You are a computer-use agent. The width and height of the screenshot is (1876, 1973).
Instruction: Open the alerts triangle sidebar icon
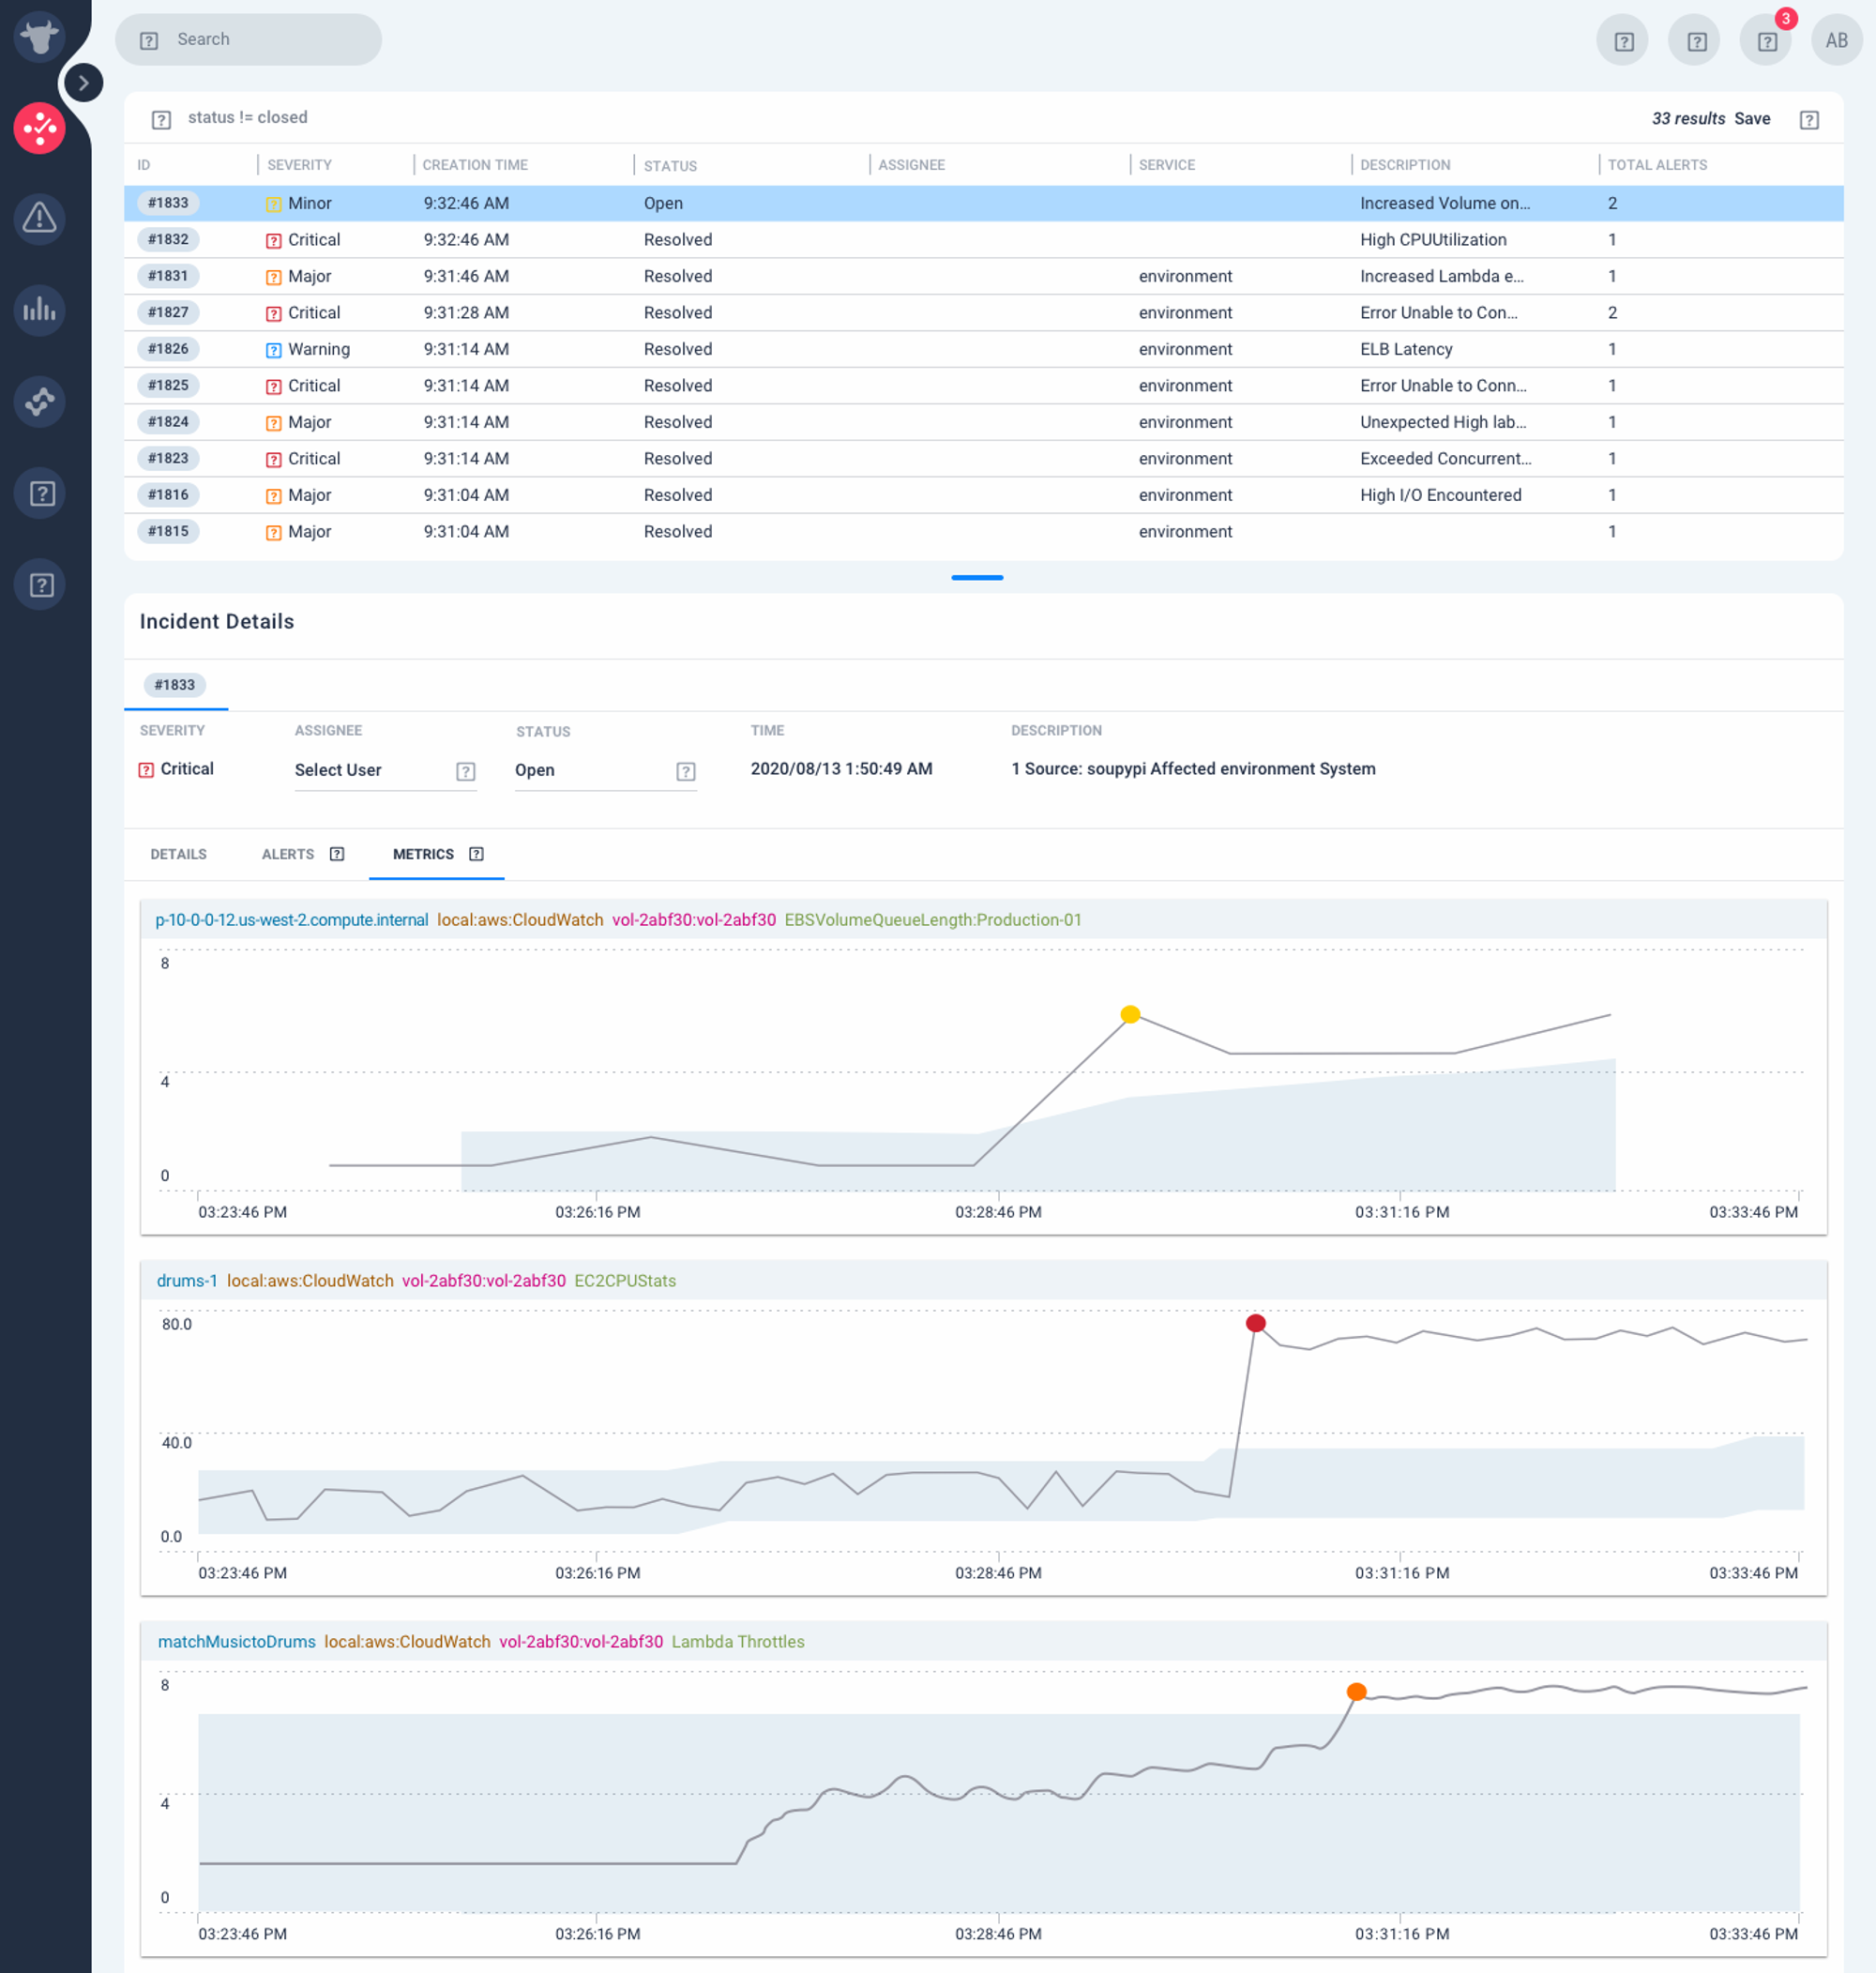coord(39,219)
